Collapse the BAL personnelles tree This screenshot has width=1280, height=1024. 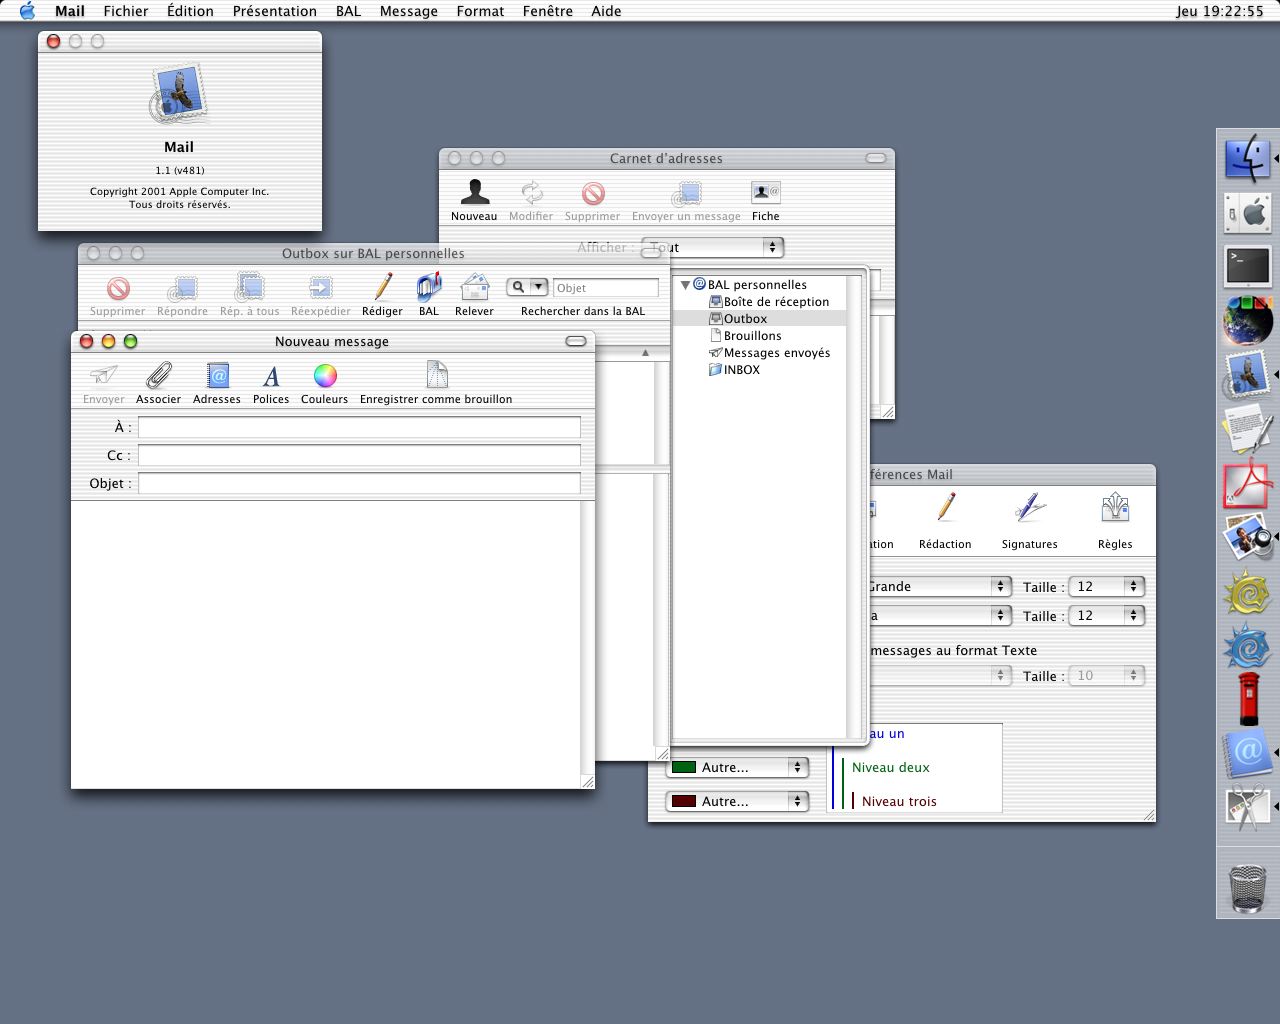pos(685,285)
